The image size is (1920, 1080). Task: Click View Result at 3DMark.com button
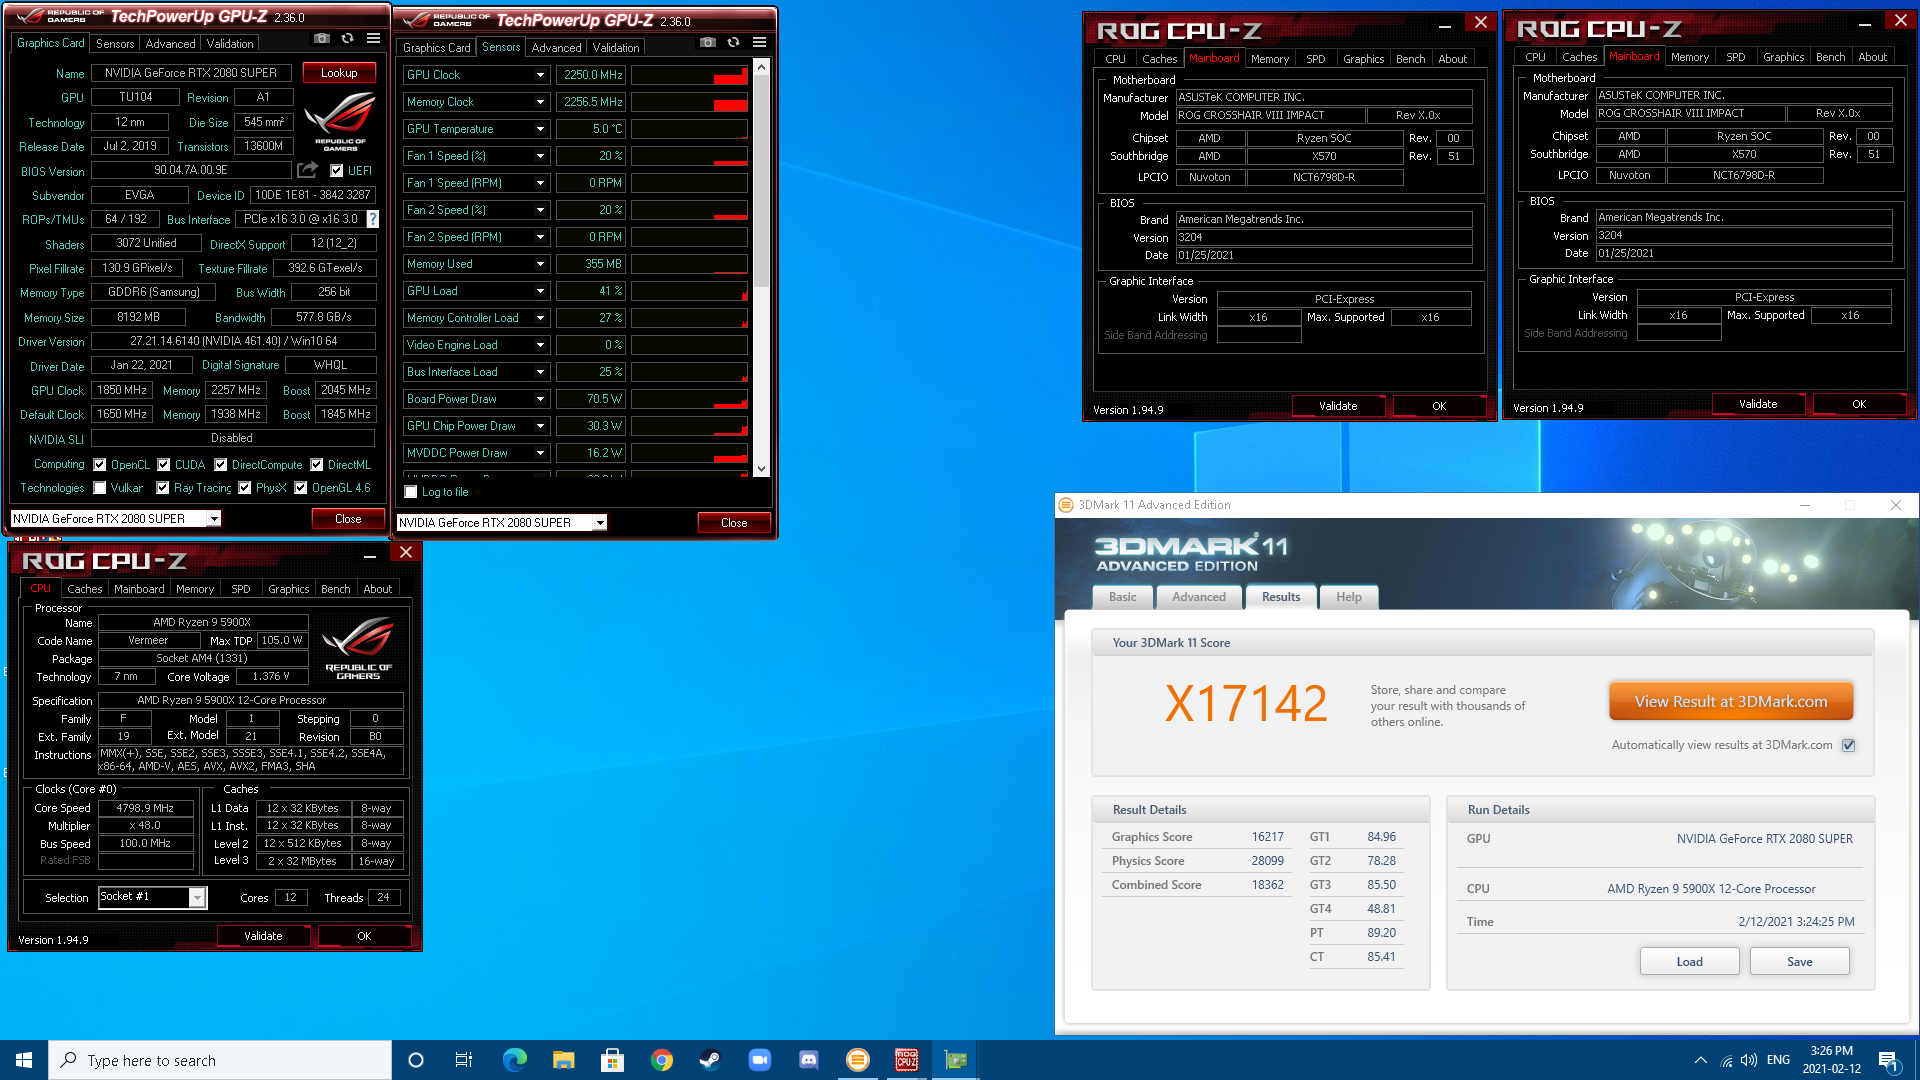tap(1731, 702)
